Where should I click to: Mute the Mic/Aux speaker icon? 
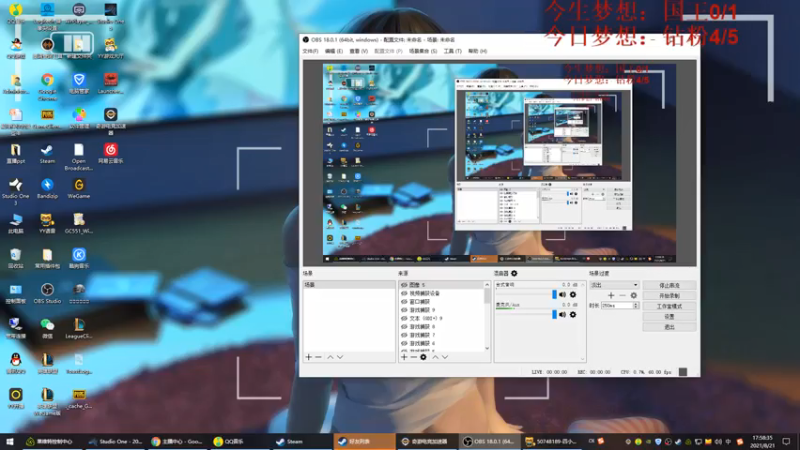coord(562,315)
